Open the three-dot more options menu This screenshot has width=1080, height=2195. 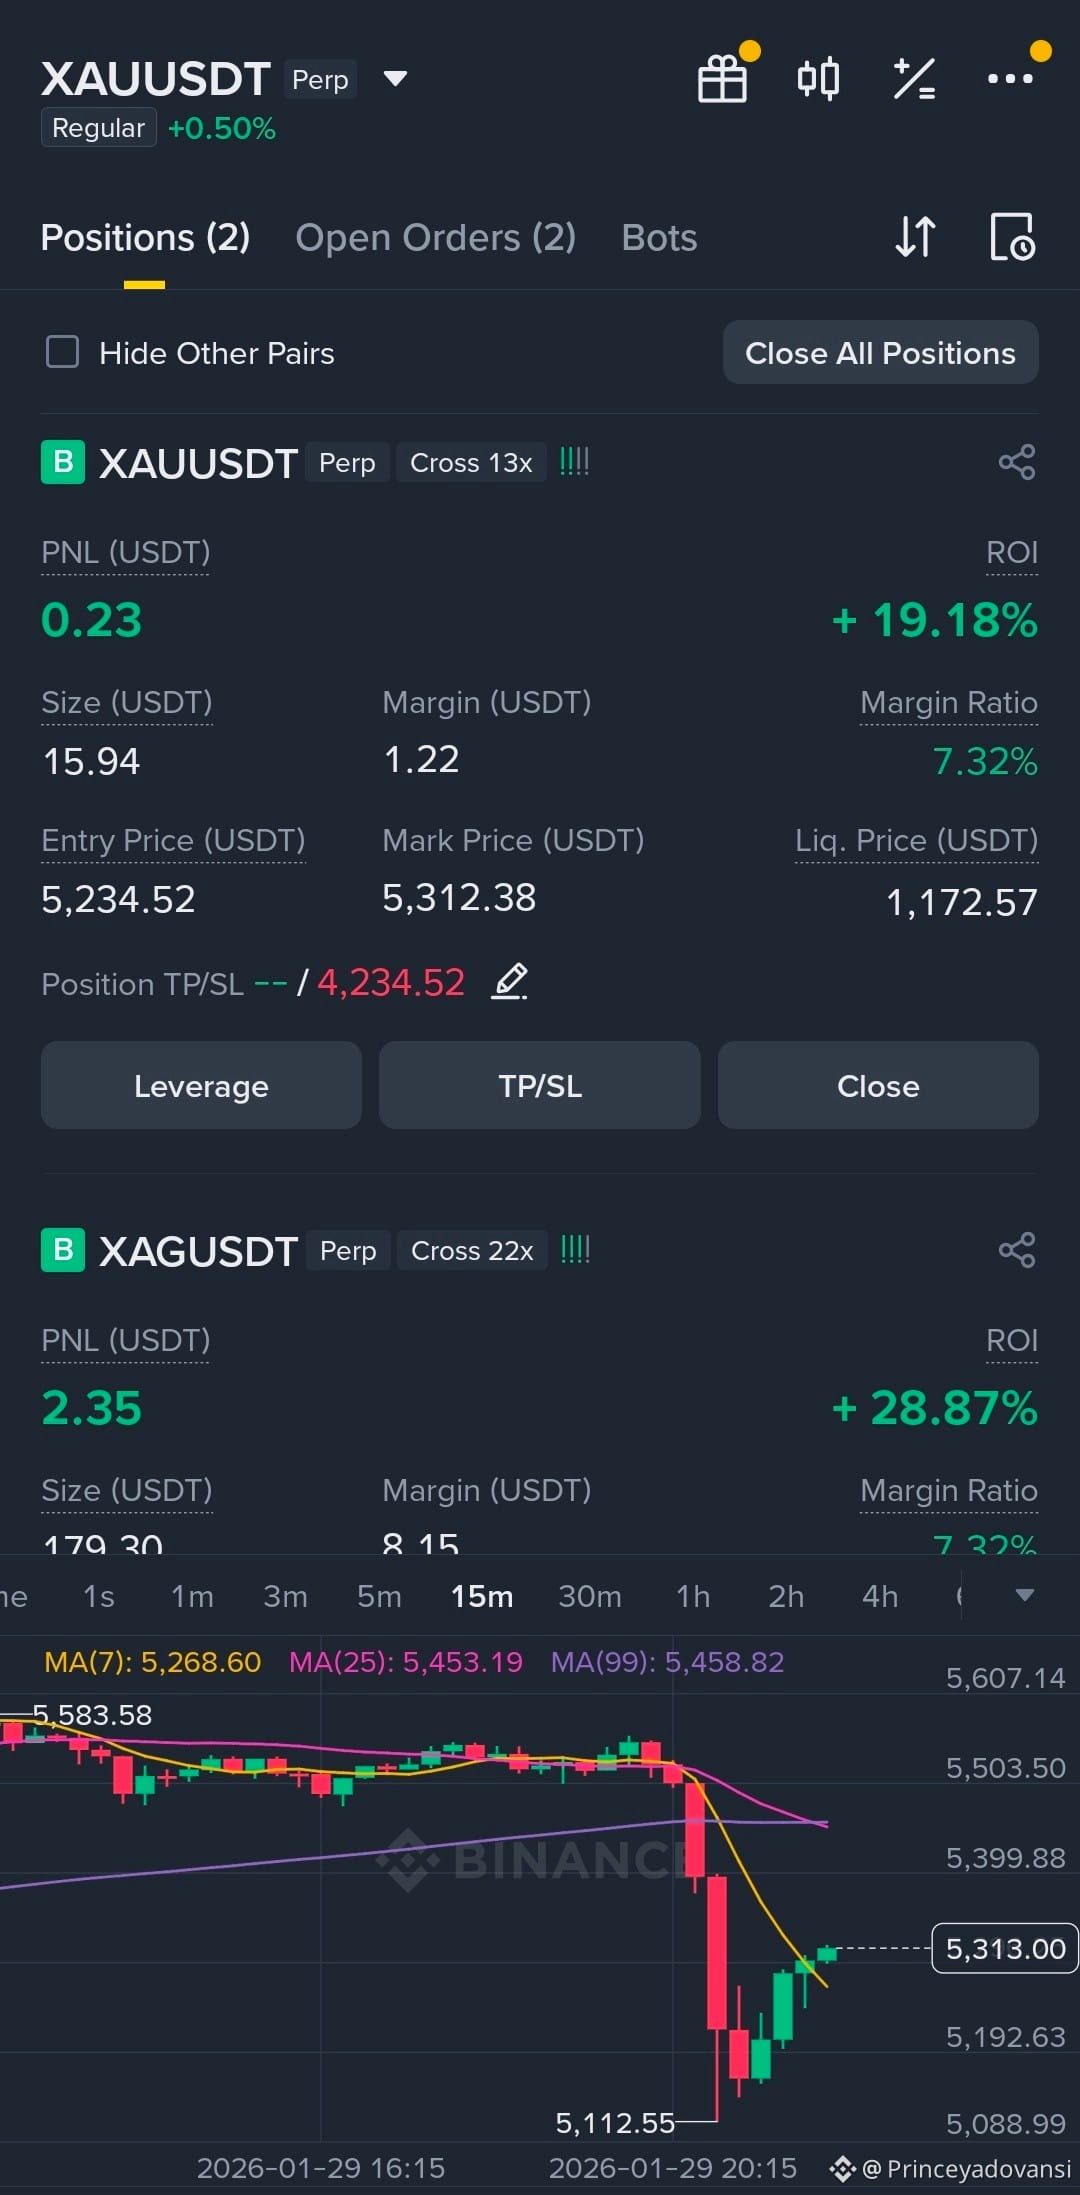pyautogui.click(x=1010, y=79)
